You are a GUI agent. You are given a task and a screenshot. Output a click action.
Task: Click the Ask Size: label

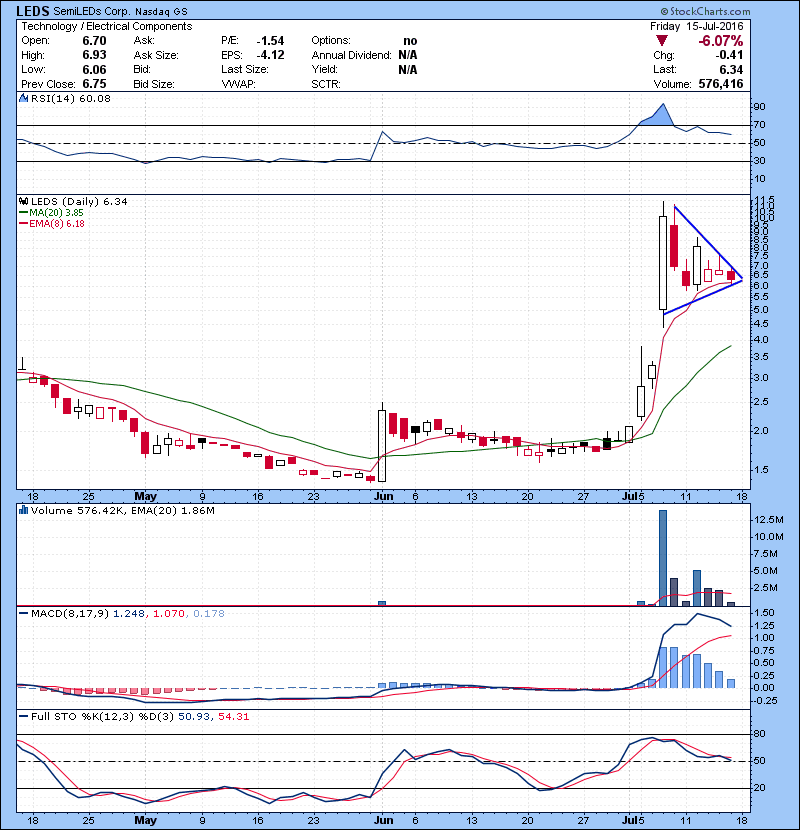point(156,55)
